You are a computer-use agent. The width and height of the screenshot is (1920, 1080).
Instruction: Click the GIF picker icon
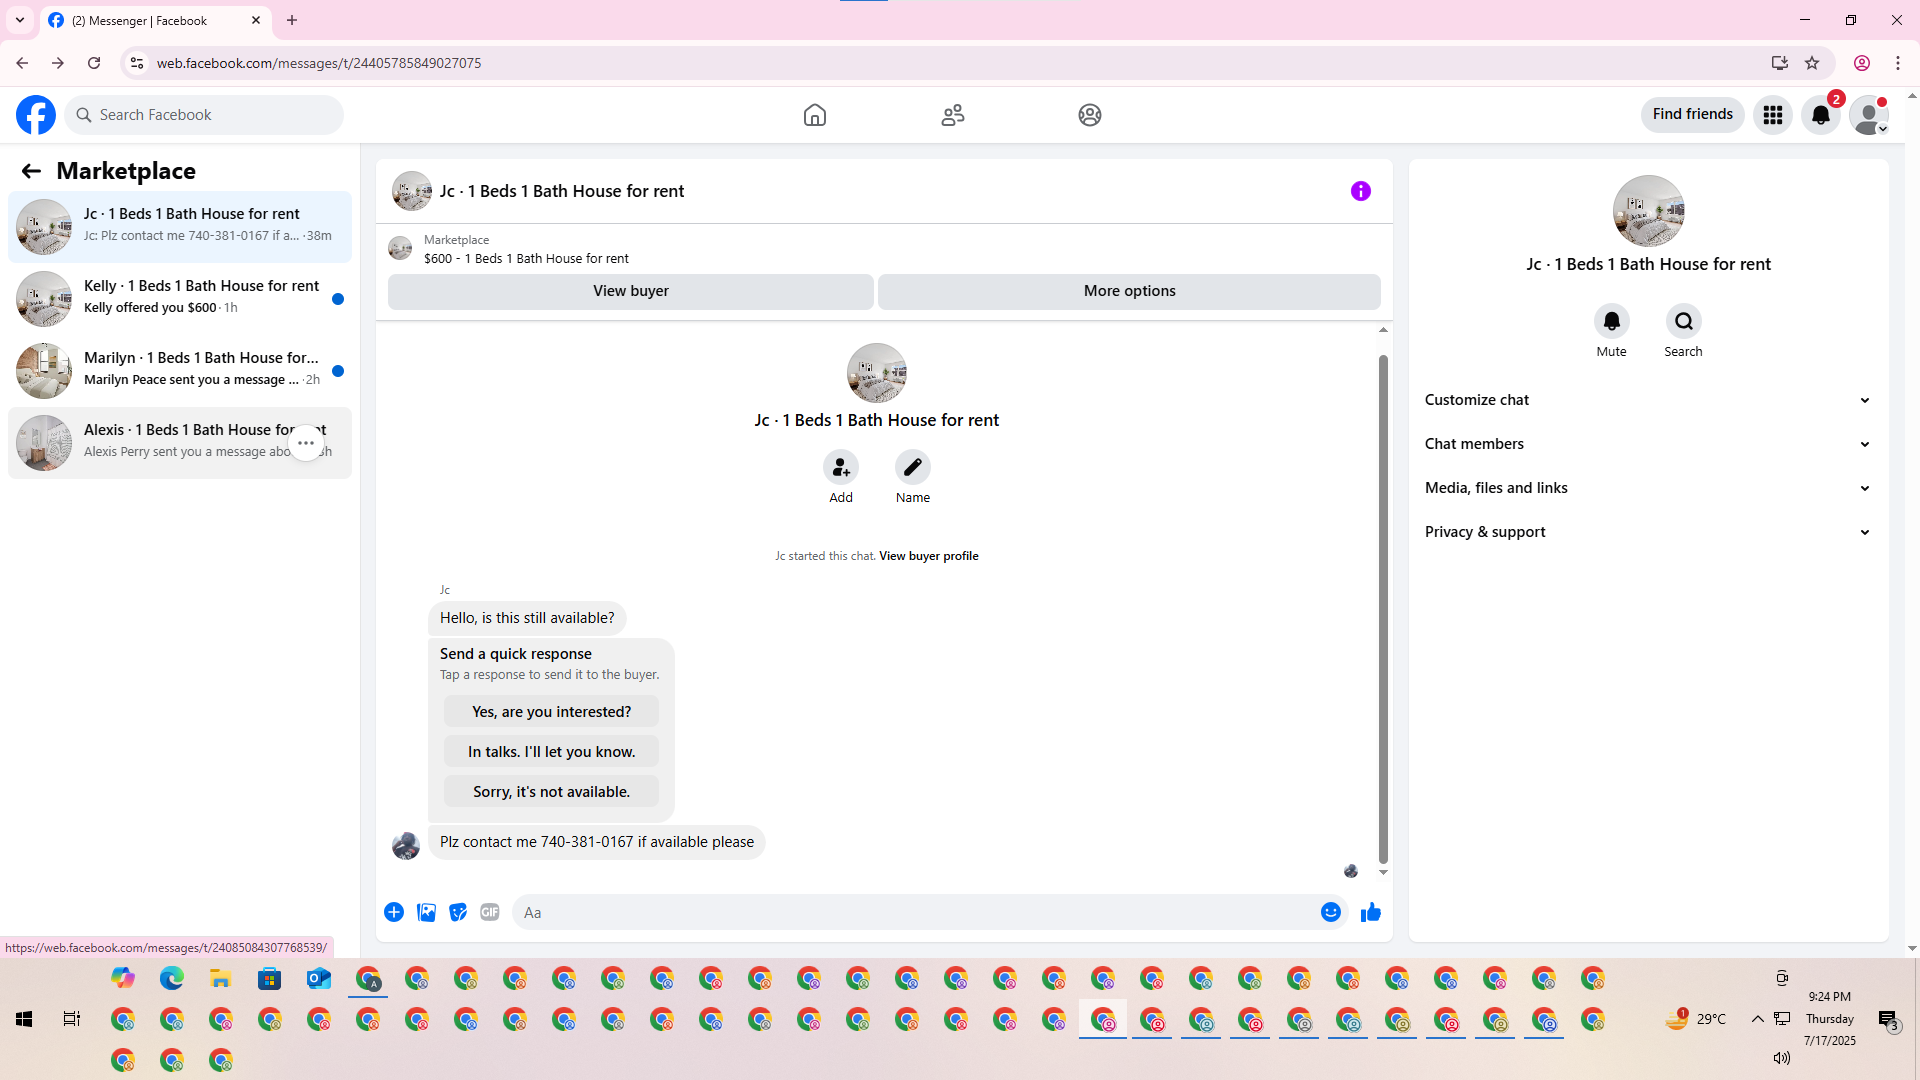click(489, 912)
